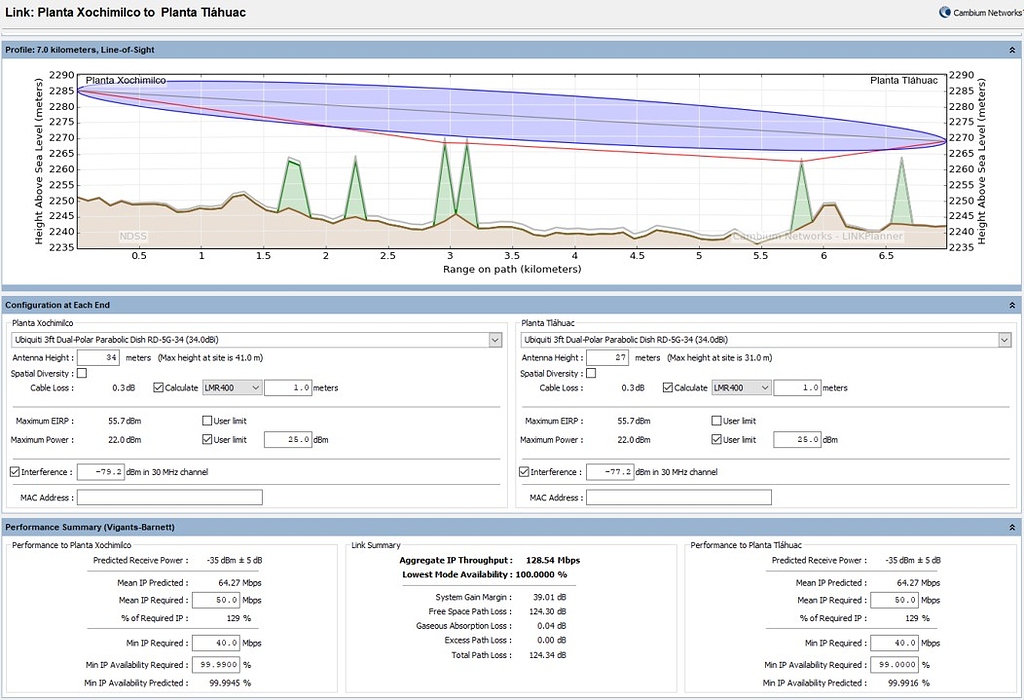The image size is (1024, 700).
Task: Click Min IP Availability Required field for Tláhuac
Action: [894, 665]
